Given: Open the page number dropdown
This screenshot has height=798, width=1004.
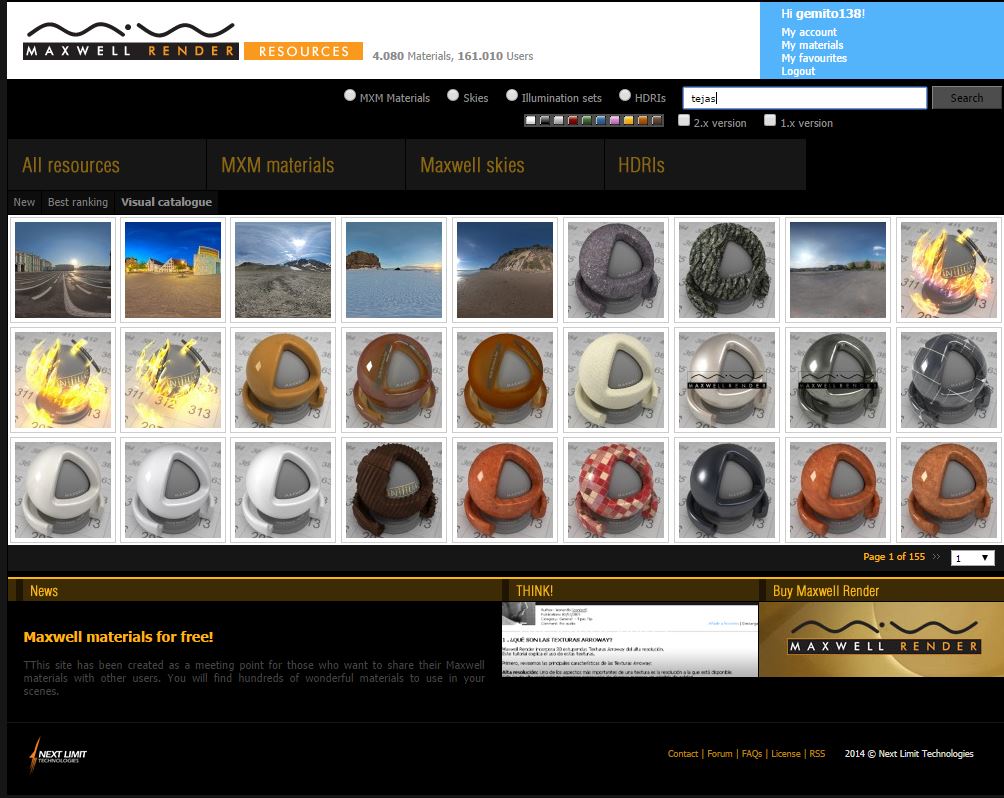Looking at the screenshot, I should coord(972,558).
